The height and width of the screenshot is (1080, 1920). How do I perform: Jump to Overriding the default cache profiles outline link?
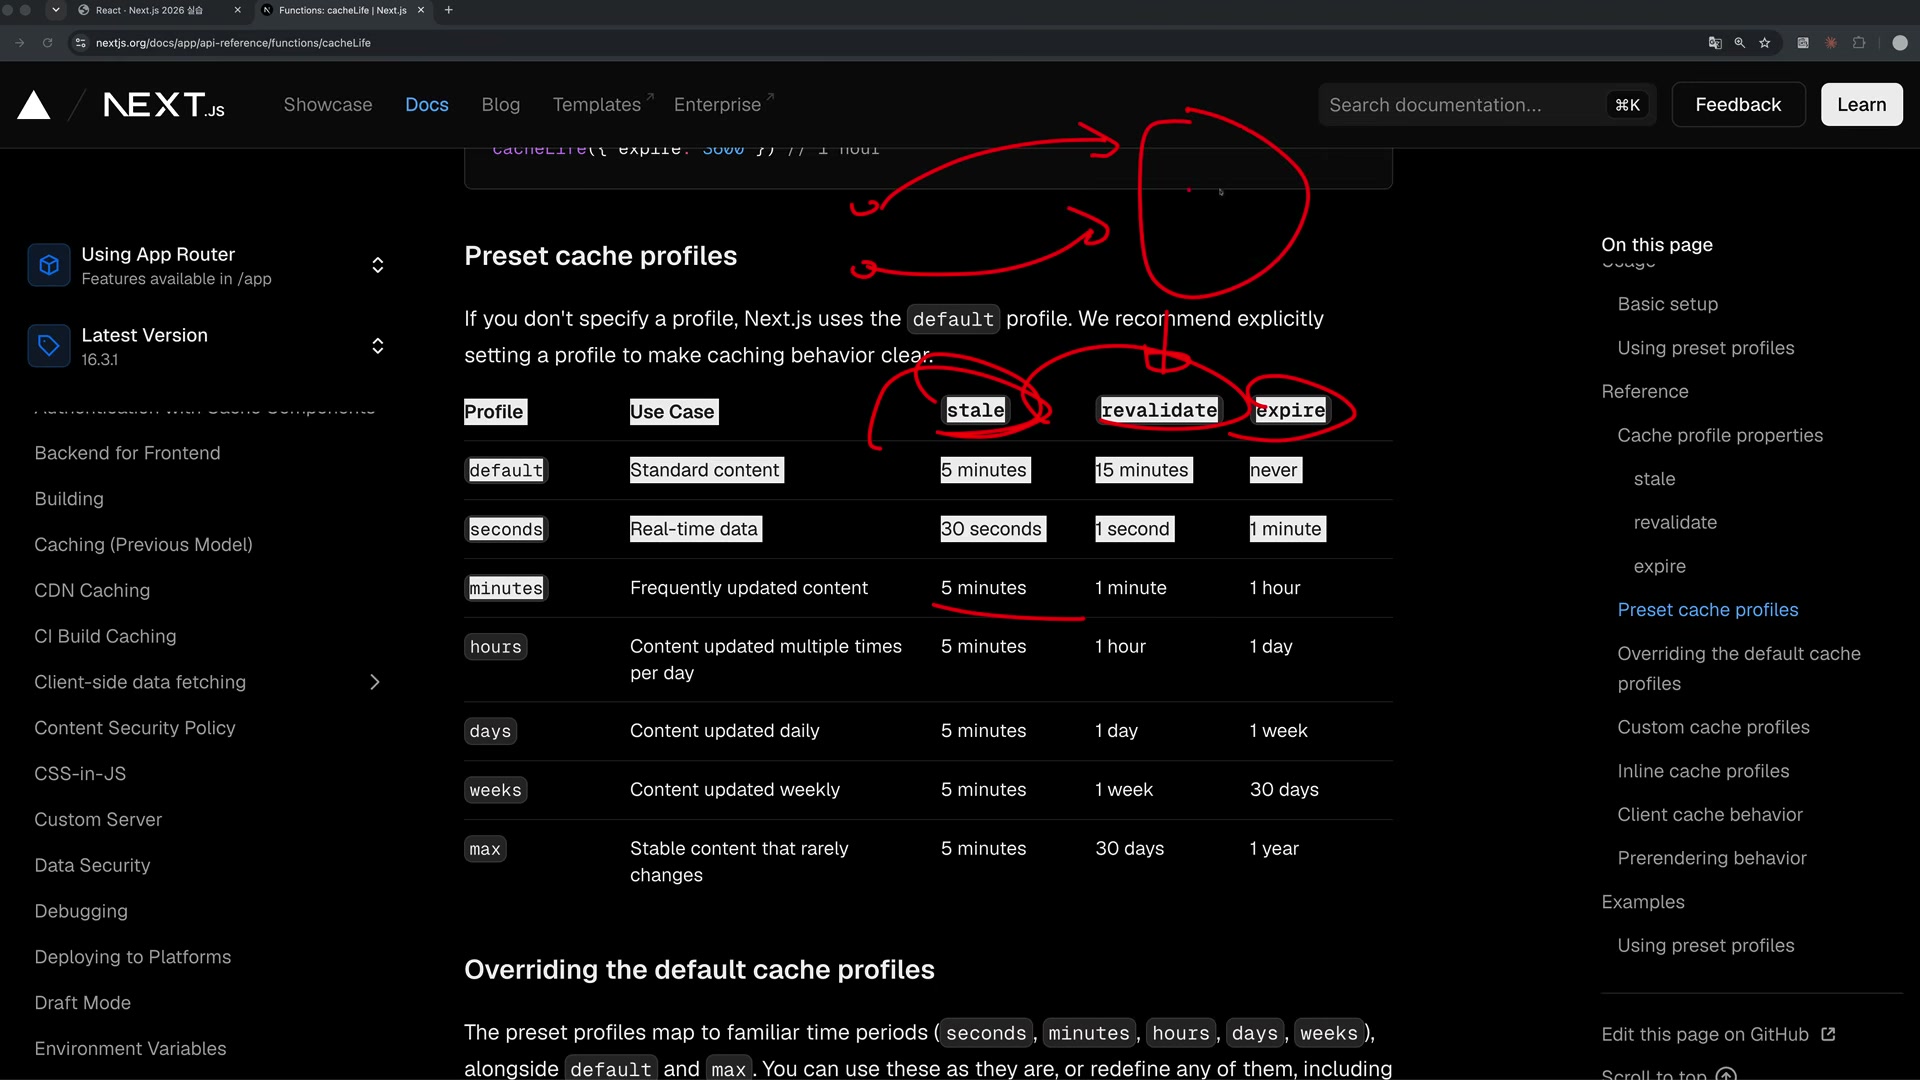(1739, 669)
